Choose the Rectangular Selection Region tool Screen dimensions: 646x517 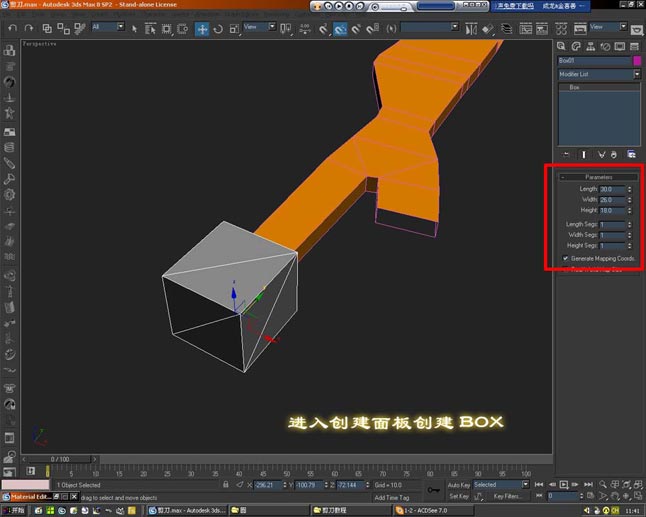click(x=166, y=29)
